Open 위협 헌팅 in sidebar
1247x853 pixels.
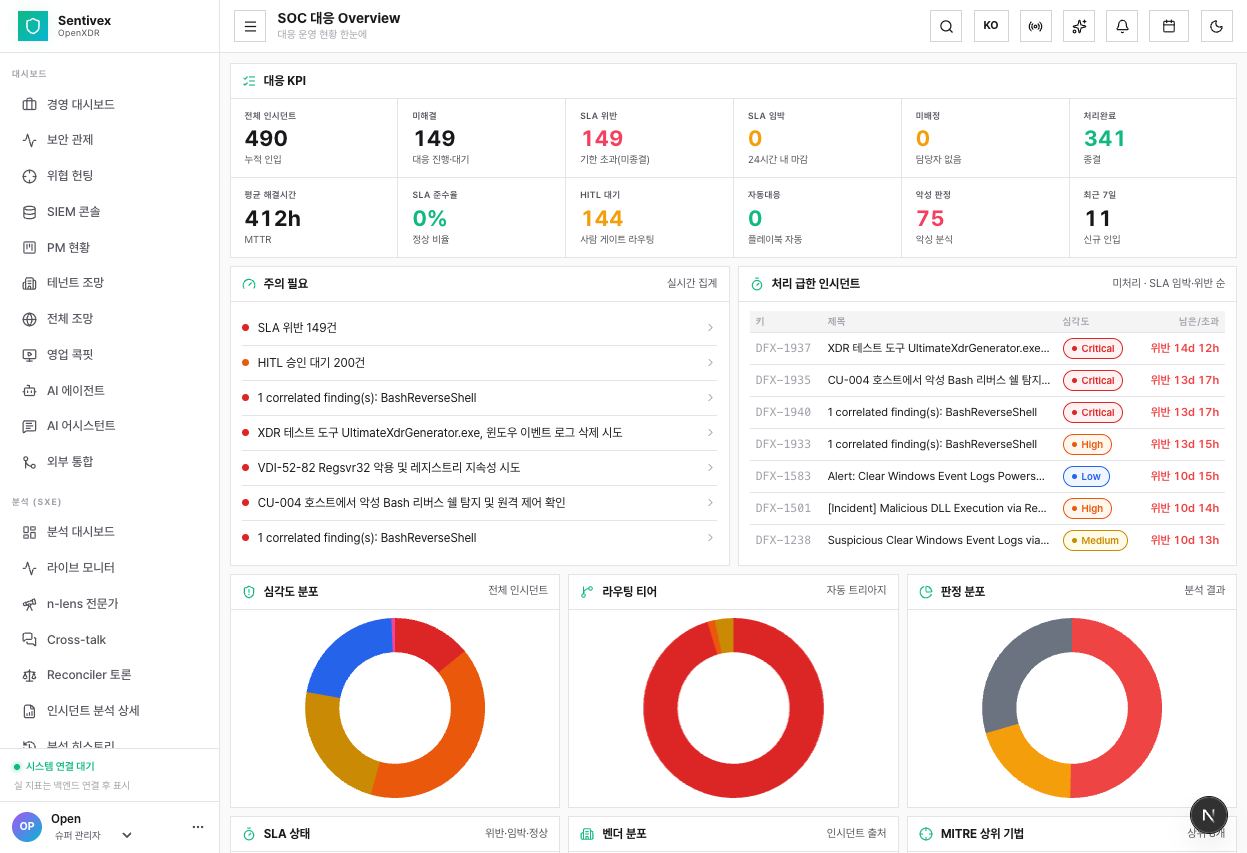[109, 176]
